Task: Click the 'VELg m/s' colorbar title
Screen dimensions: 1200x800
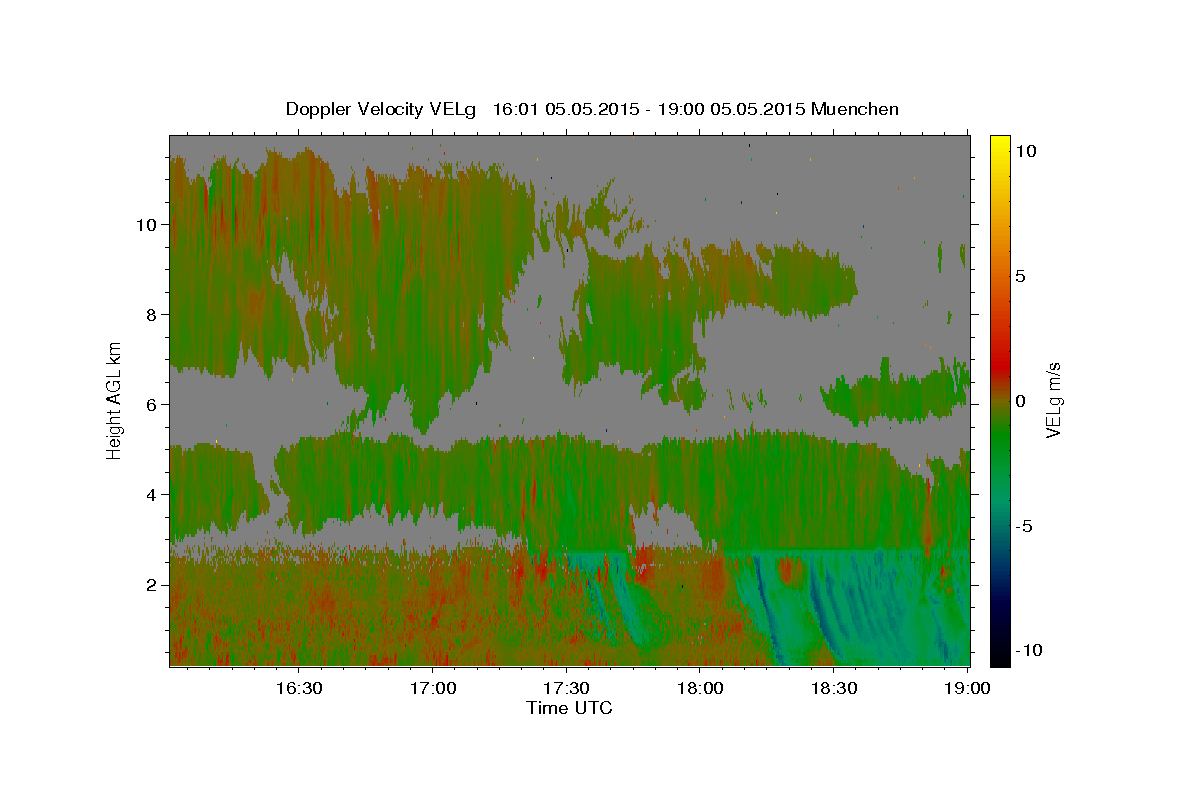Action: (1055, 400)
